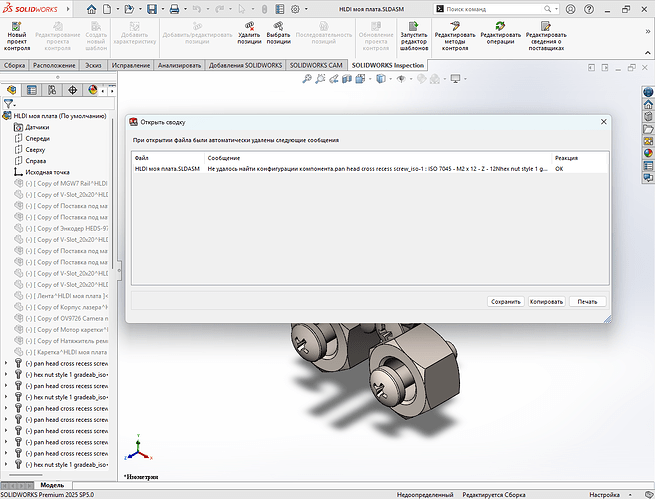Select the FeatureManager design tree tab icon

(x=11, y=90)
